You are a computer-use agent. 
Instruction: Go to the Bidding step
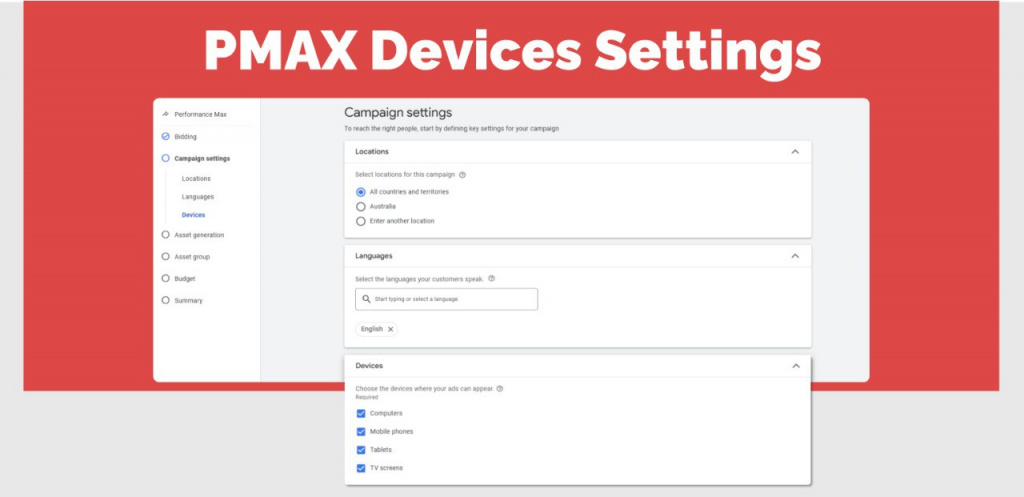[185, 136]
